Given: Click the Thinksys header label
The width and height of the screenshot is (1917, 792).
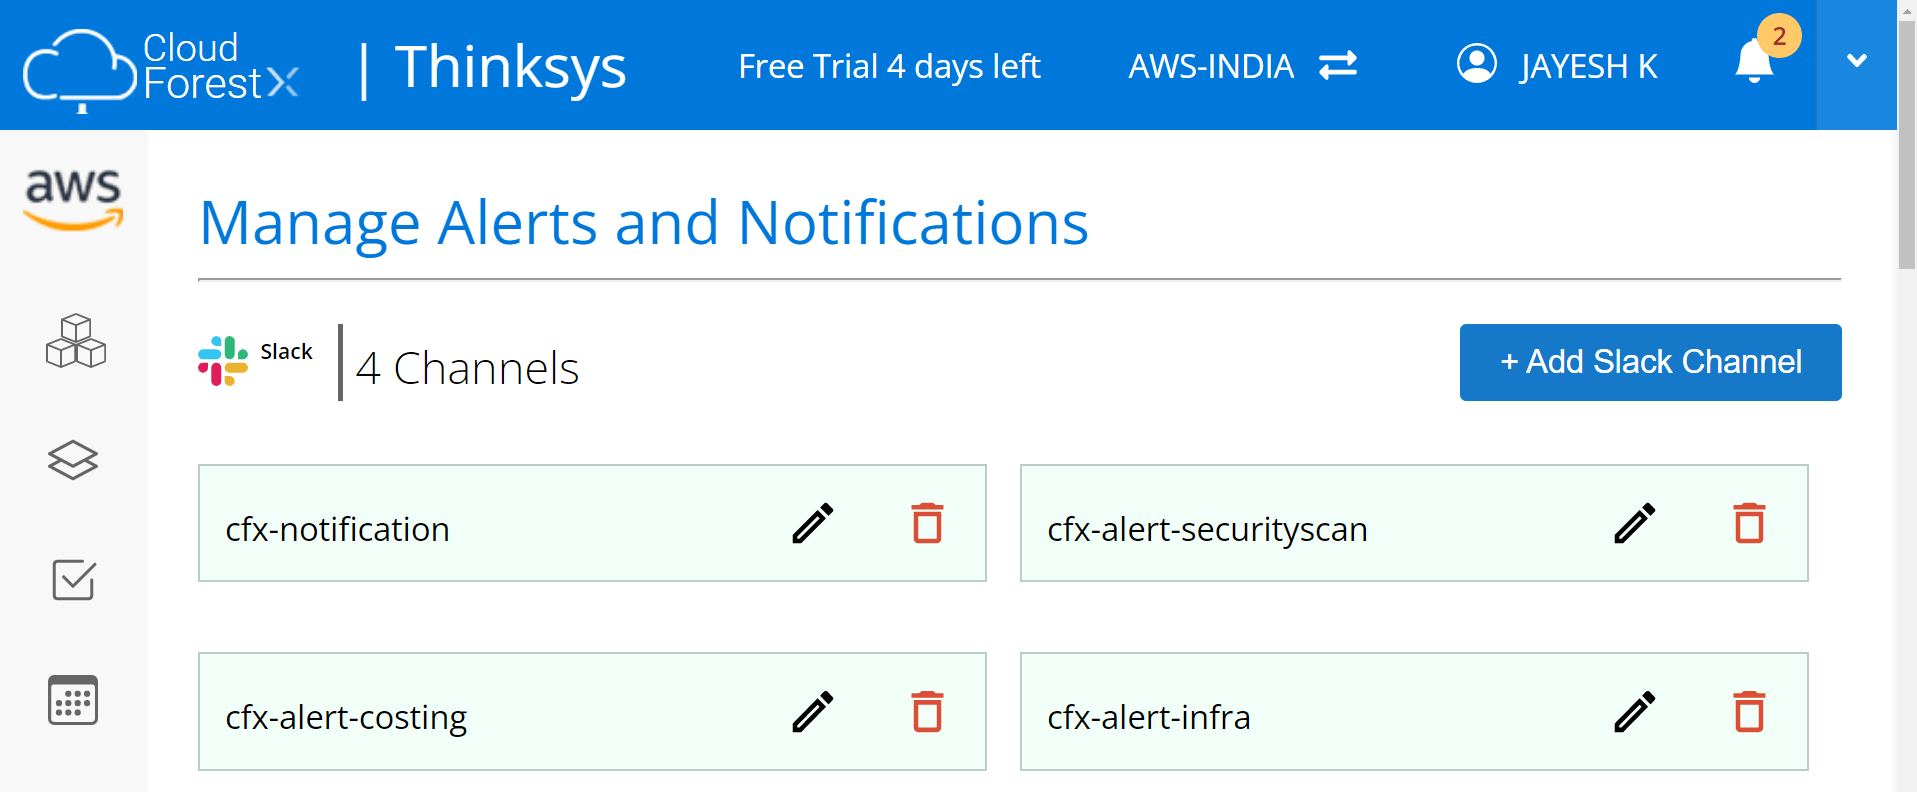Looking at the screenshot, I should [510, 65].
